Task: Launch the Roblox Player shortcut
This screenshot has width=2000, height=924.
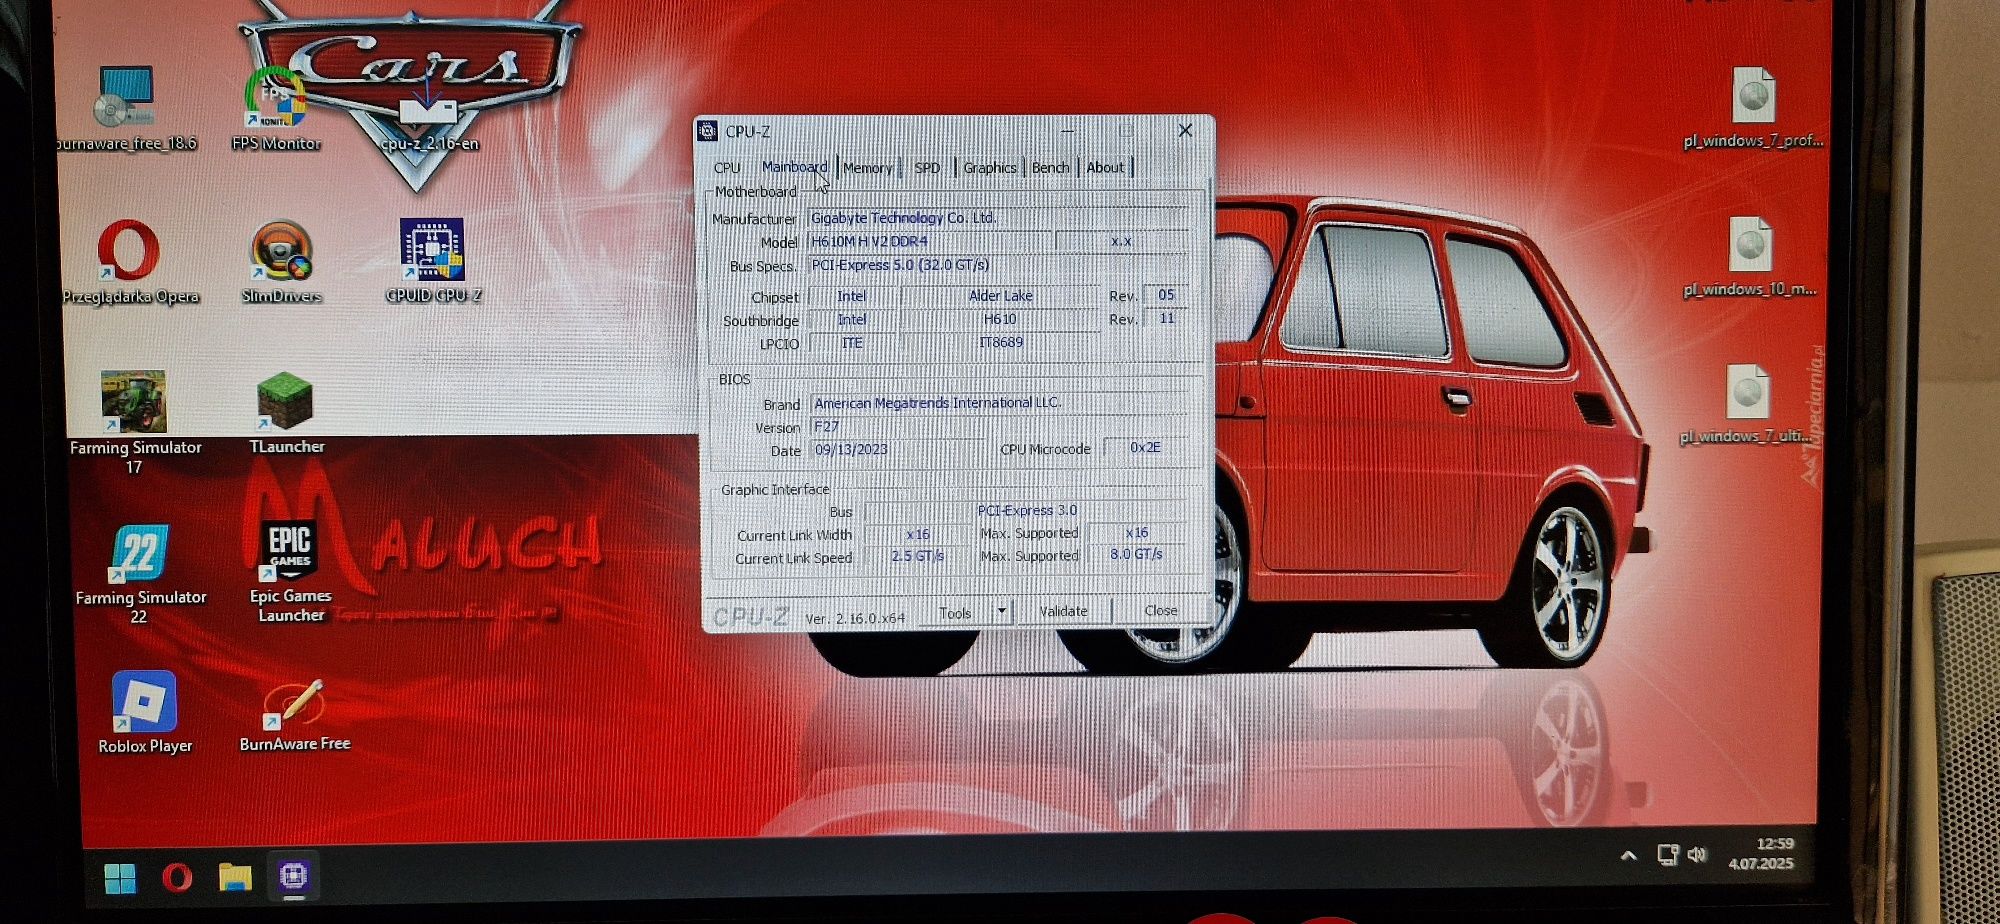Action: [145, 712]
